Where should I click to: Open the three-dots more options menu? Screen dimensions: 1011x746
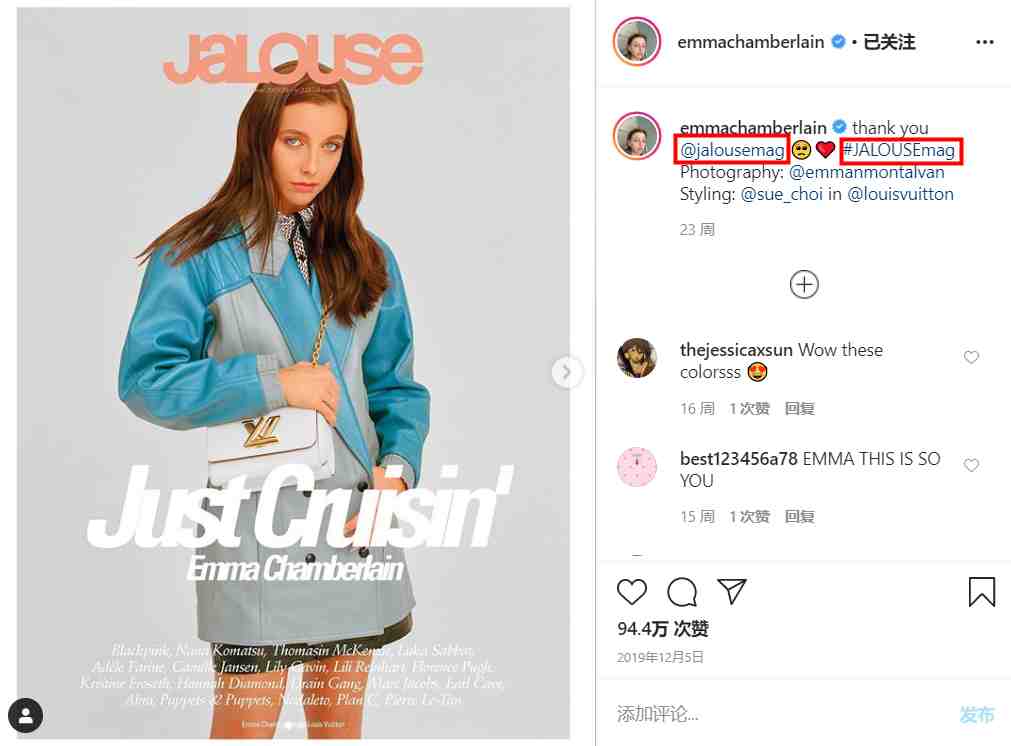pos(985,42)
